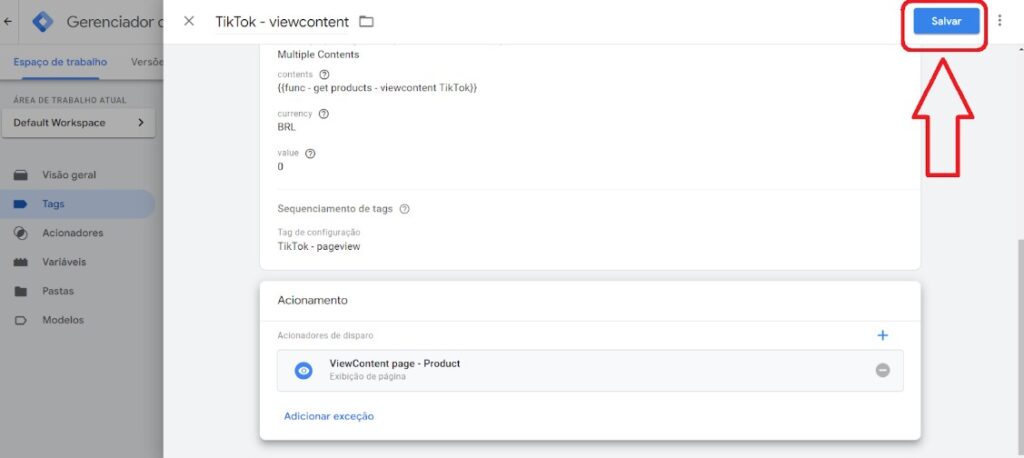Switch to Espaço de trabalho tab
This screenshot has height=458, width=1024.
pyautogui.click(x=60, y=62)
